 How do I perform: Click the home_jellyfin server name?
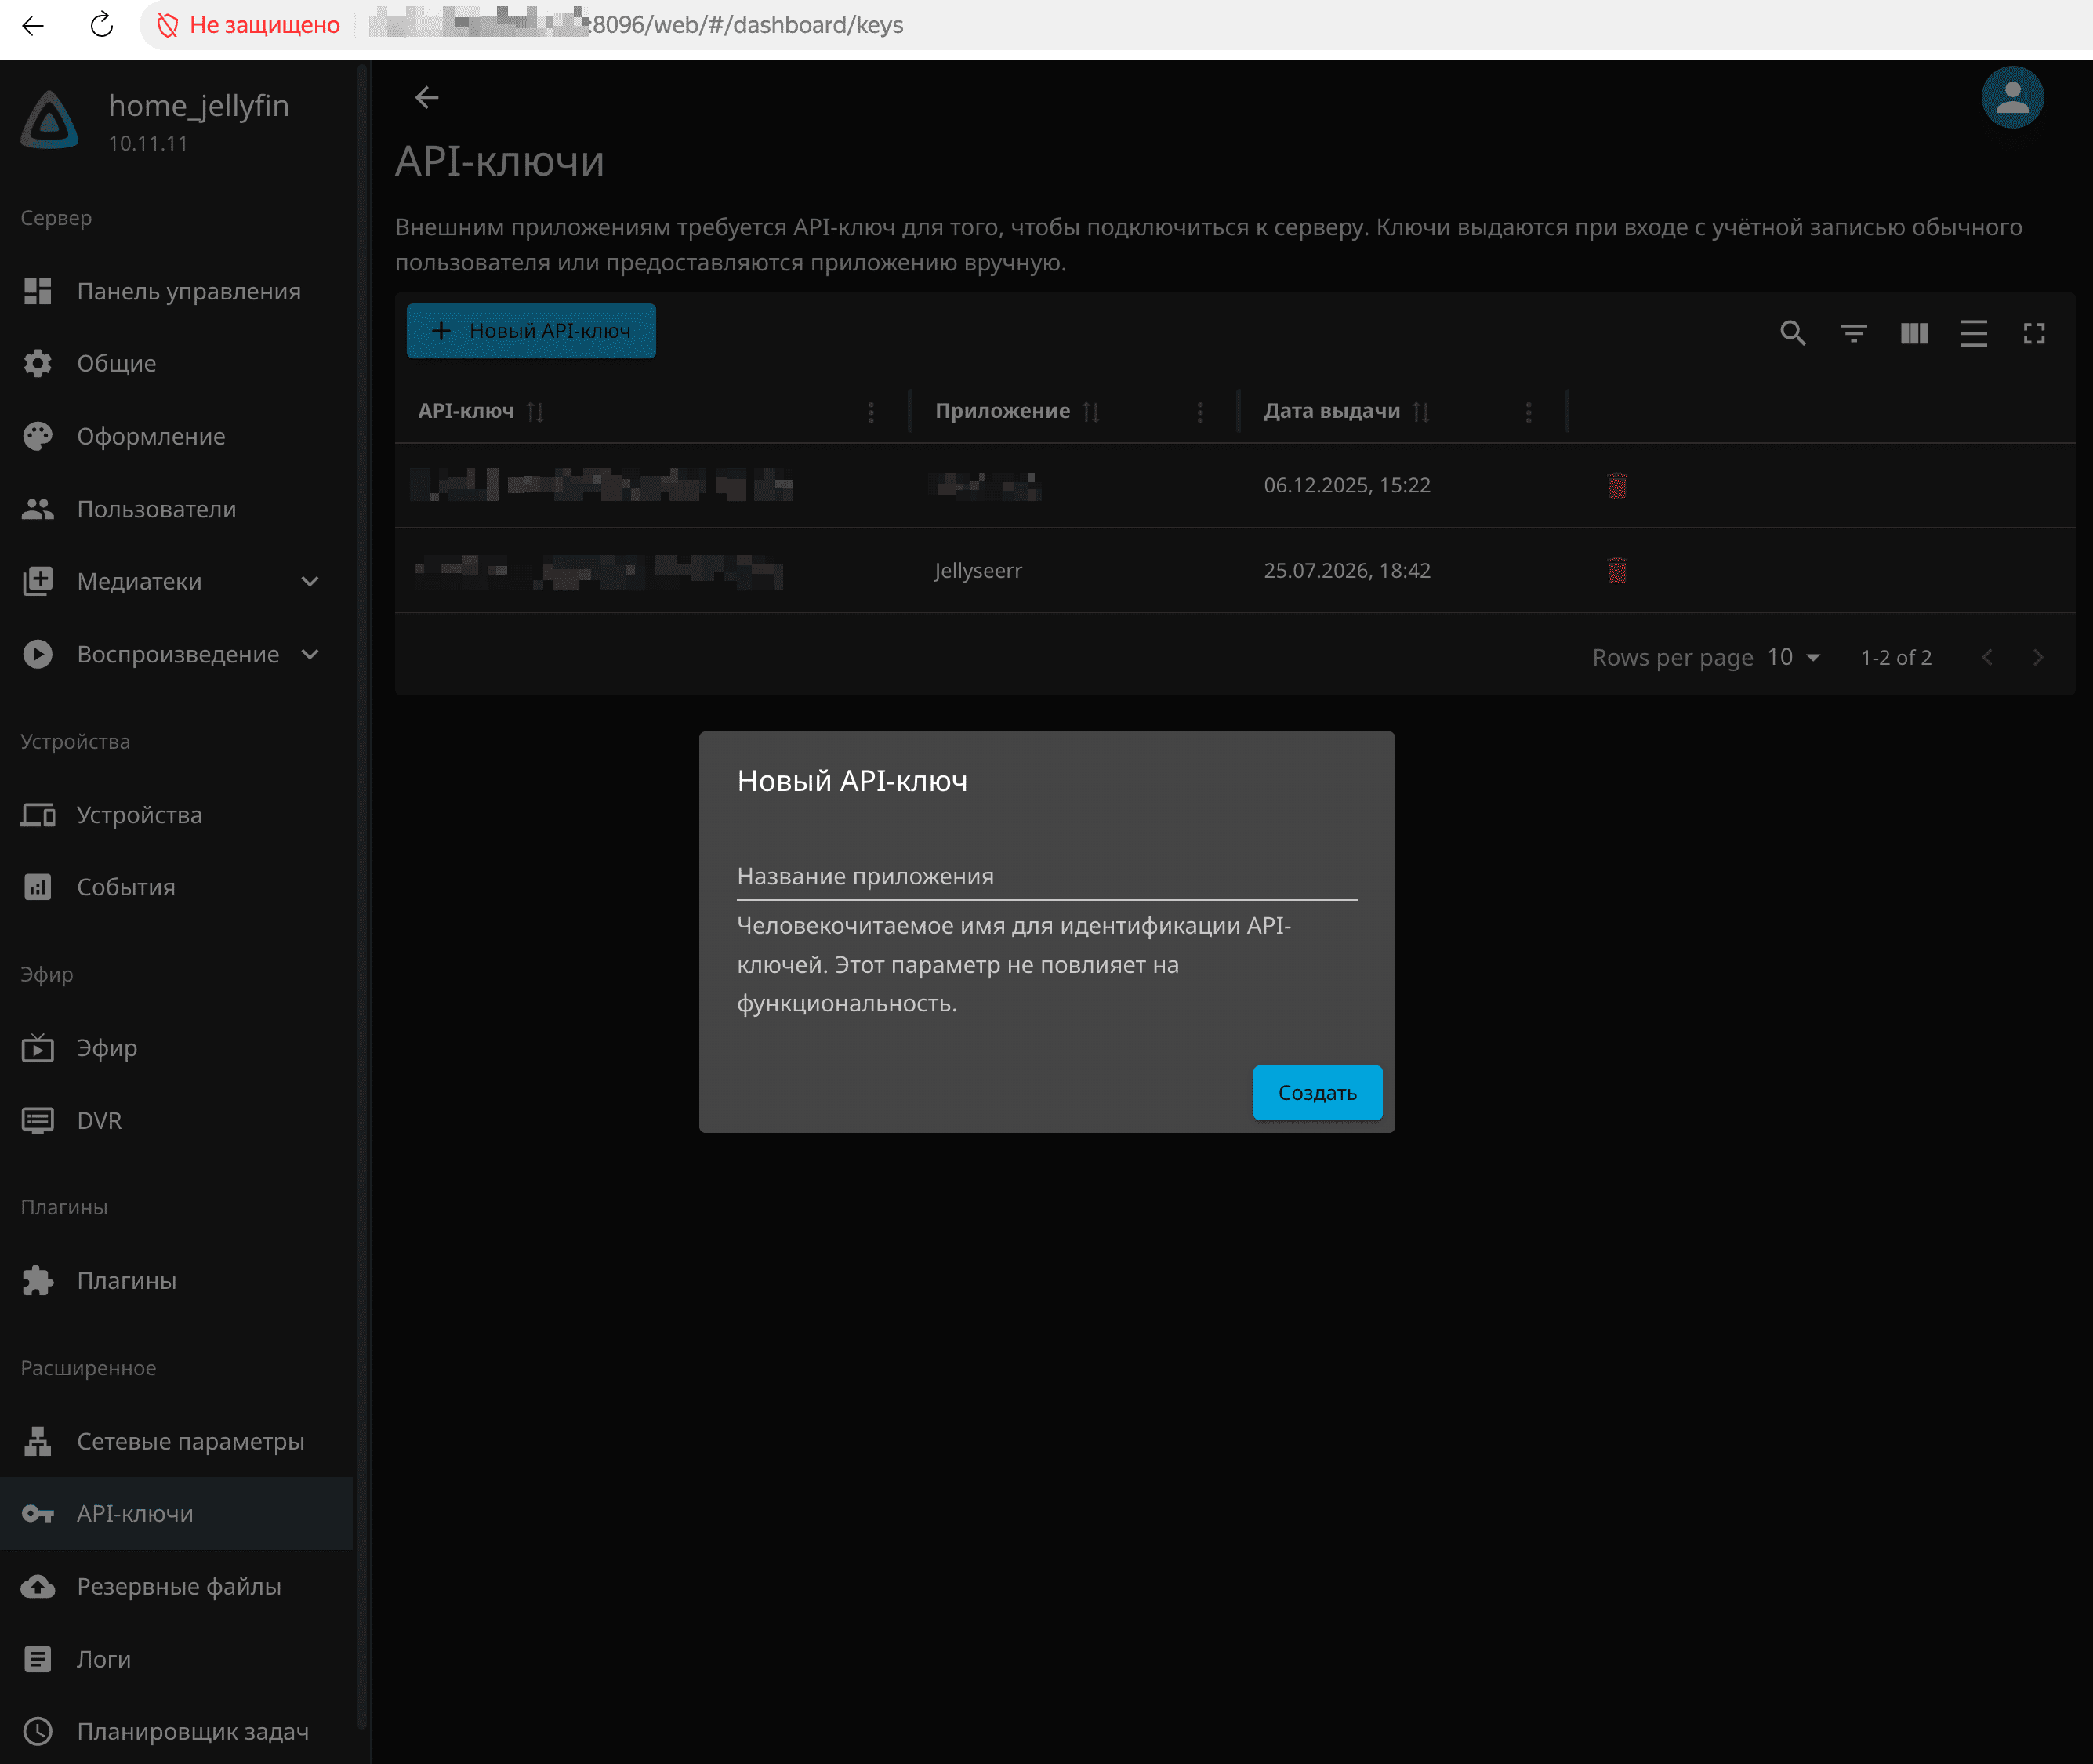click(x=198, y=105)
